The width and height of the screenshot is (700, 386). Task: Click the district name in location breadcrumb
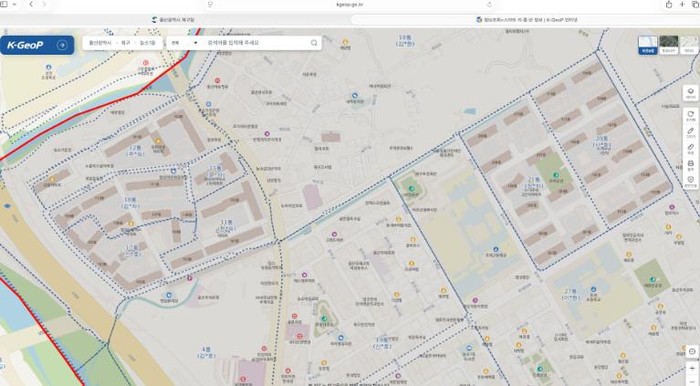click(x=125, y=43)
